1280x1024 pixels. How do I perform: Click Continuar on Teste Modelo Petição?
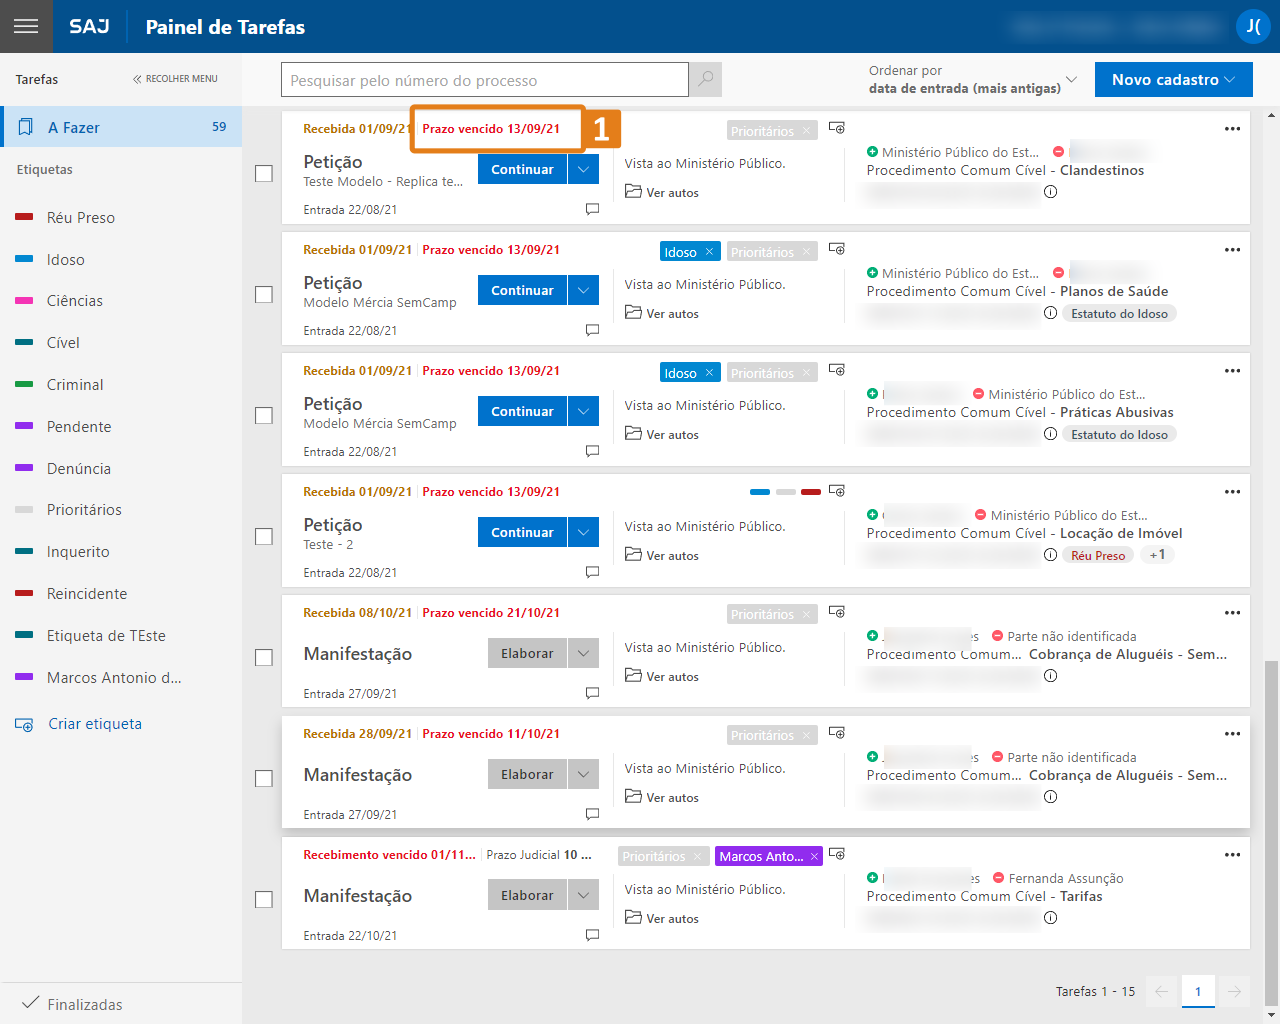click(x=522, y=169)
